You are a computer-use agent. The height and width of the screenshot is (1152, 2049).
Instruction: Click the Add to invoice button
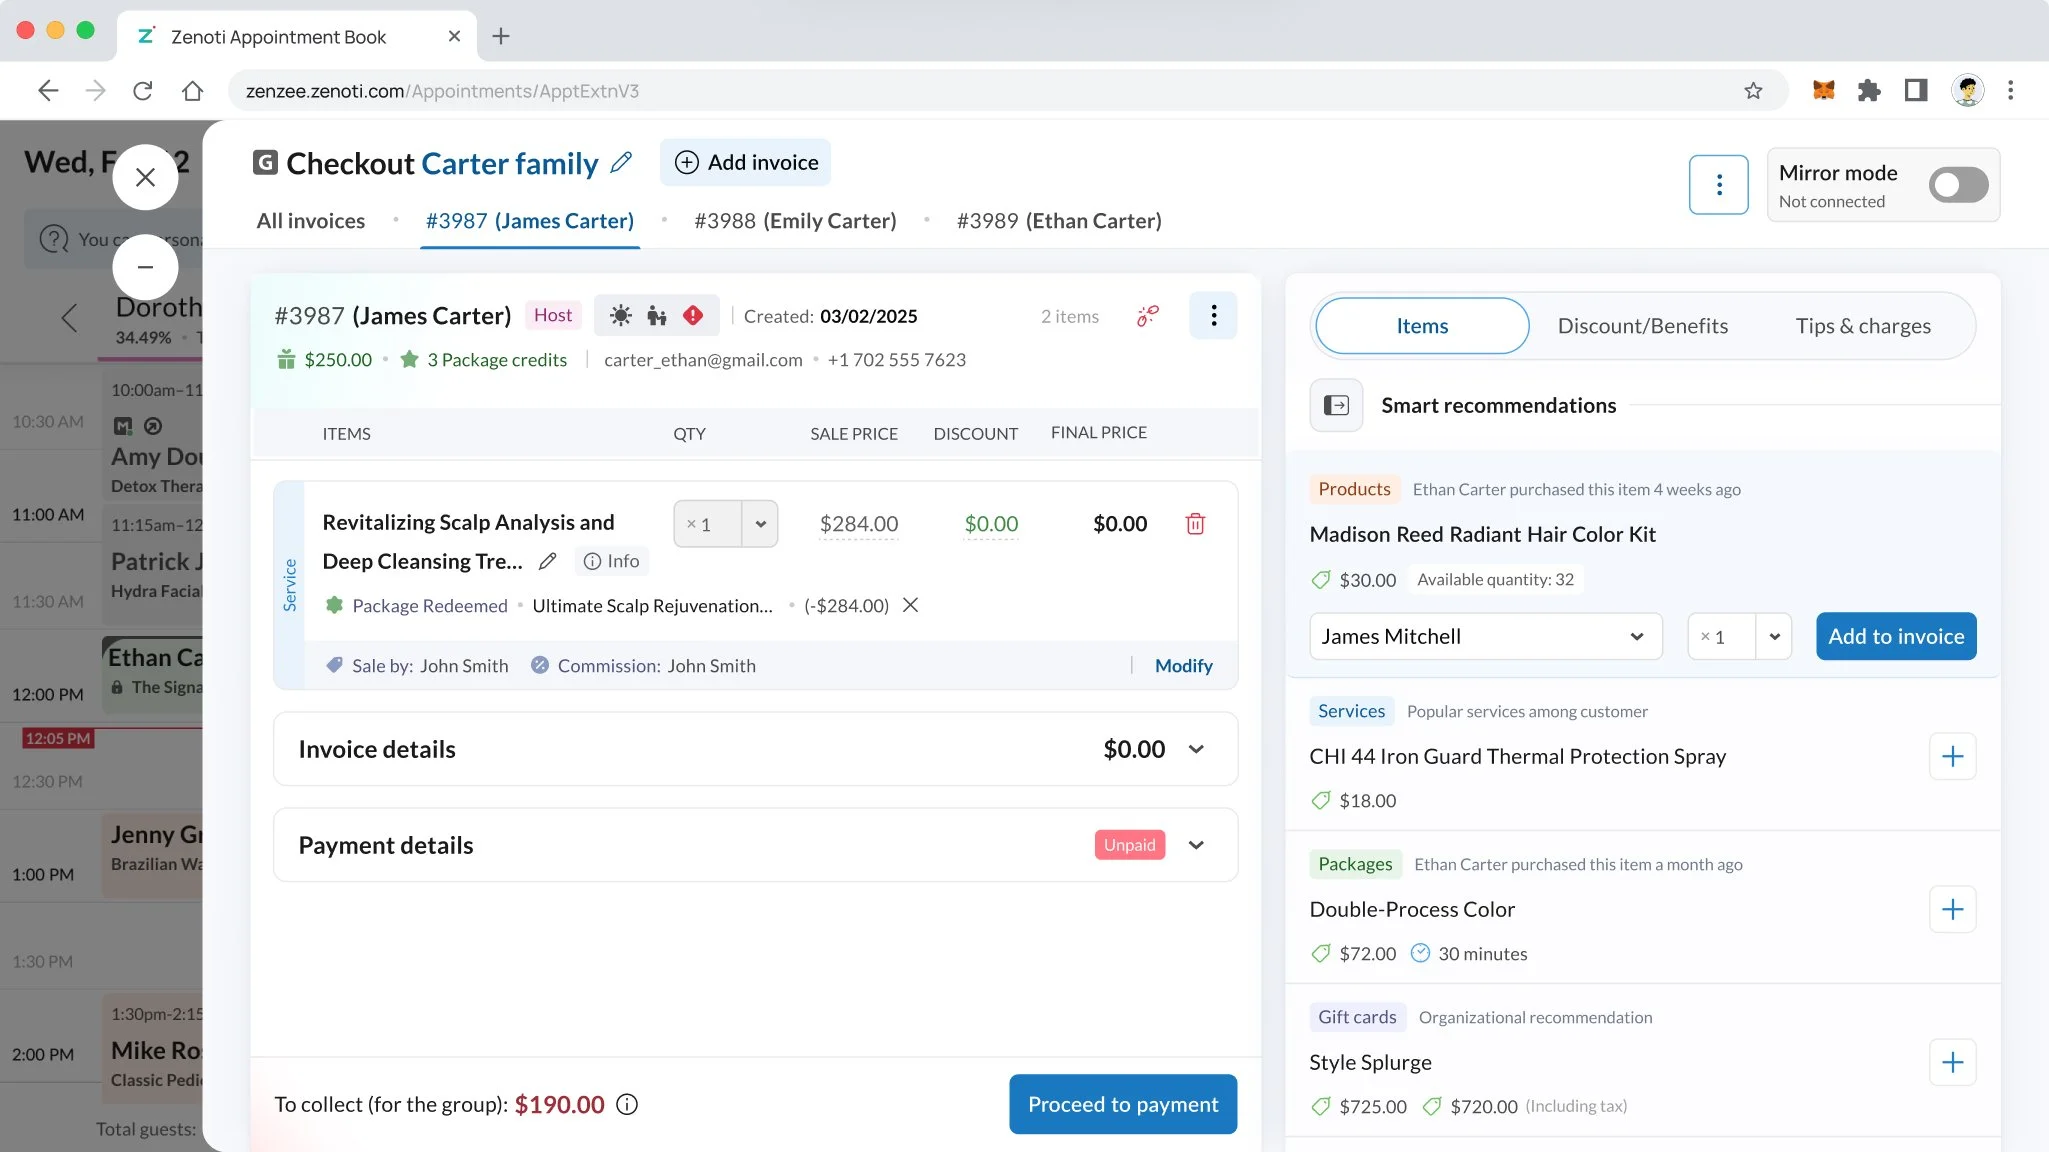click(x=1895, y=636)
